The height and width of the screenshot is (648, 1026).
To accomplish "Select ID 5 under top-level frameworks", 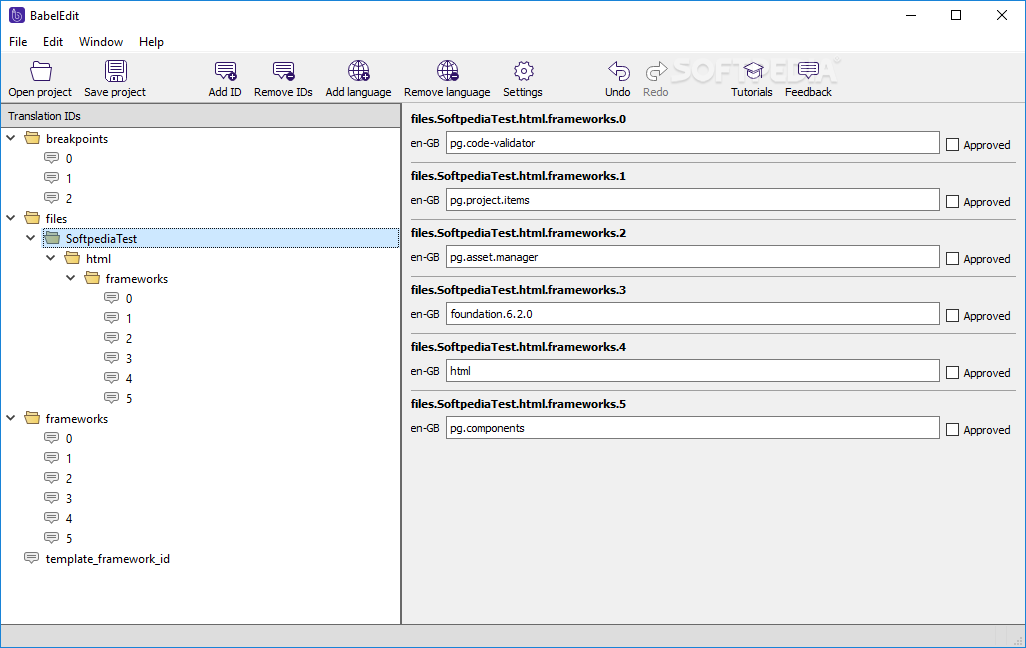I will [x=69, y=539].
